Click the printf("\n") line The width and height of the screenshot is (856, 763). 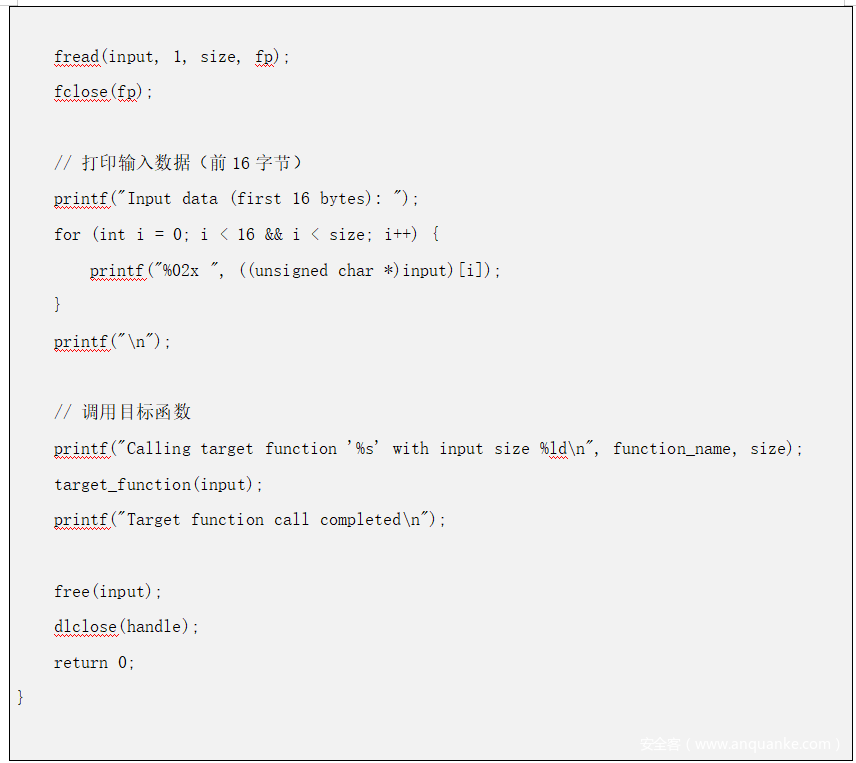tap(113, 342)
